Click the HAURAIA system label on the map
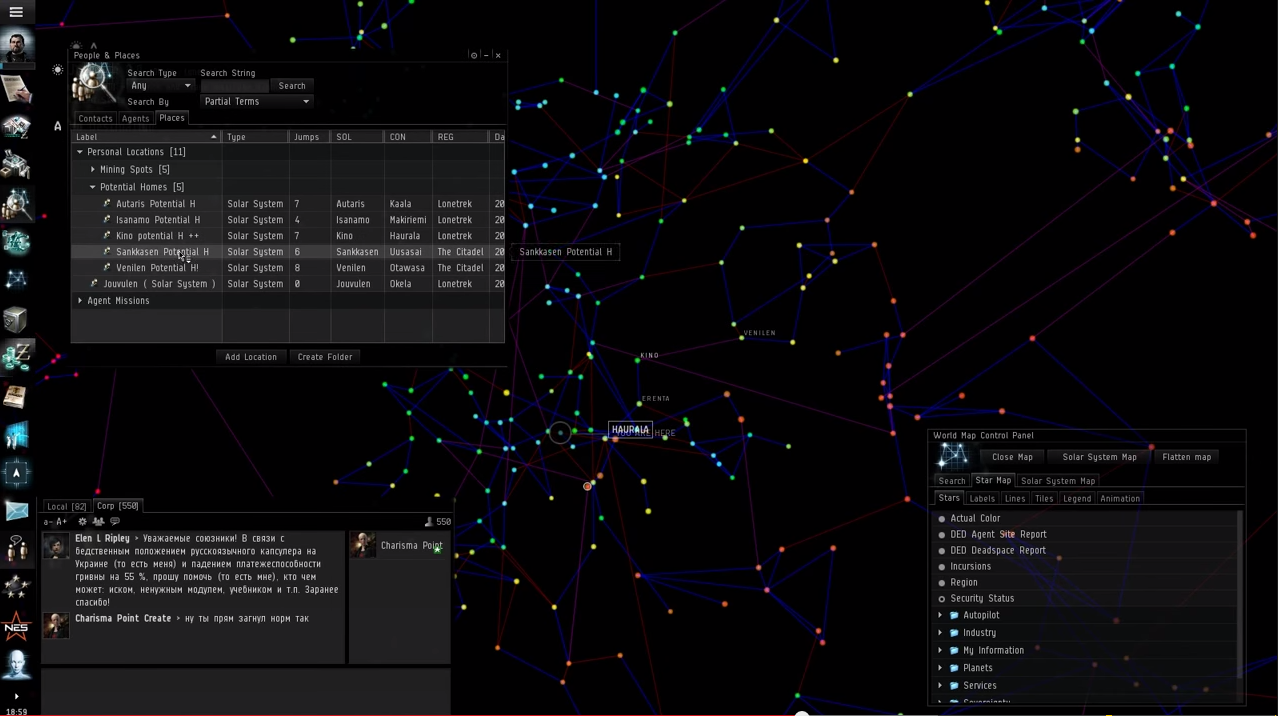 pyautogui.click(x=630, y=430)
